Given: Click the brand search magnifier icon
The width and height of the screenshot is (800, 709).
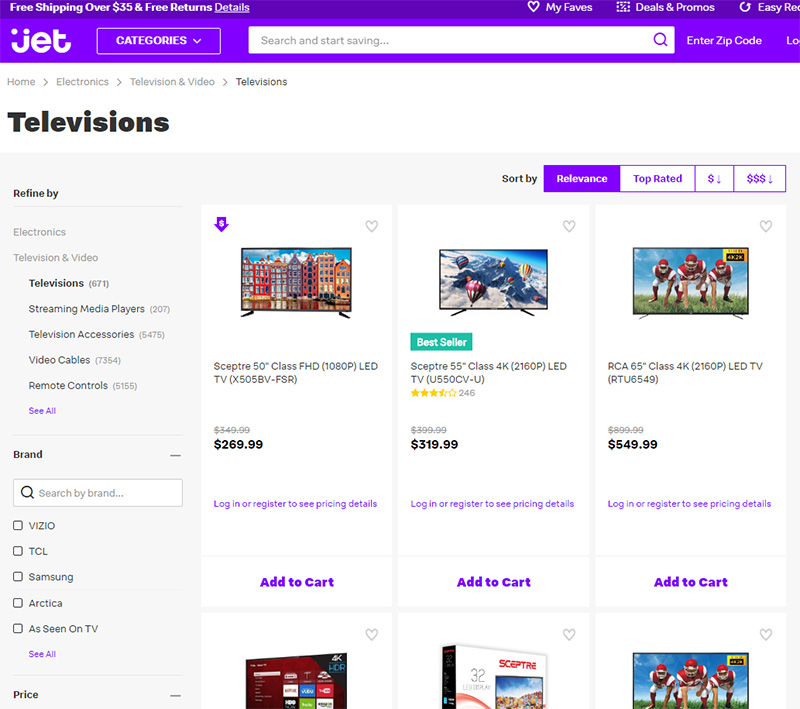Looking at the screenshot, I should click(x=27, y=493).
